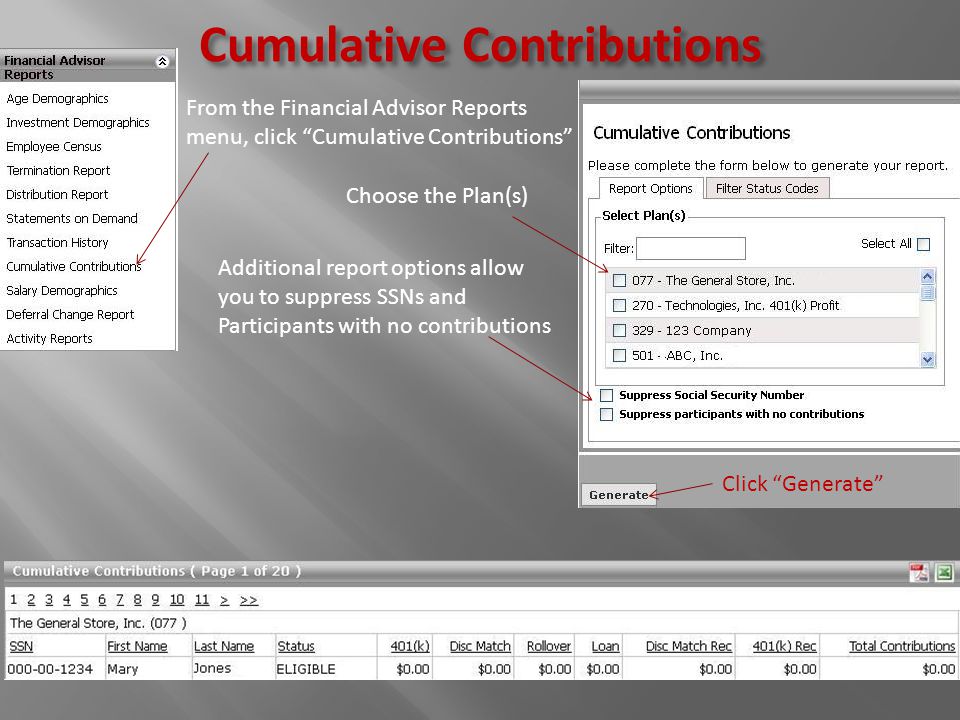The height and width of the screenshot is (720, 960).
Task: Sort by 401(k) Rec column header
Action: tap(784, 647)
